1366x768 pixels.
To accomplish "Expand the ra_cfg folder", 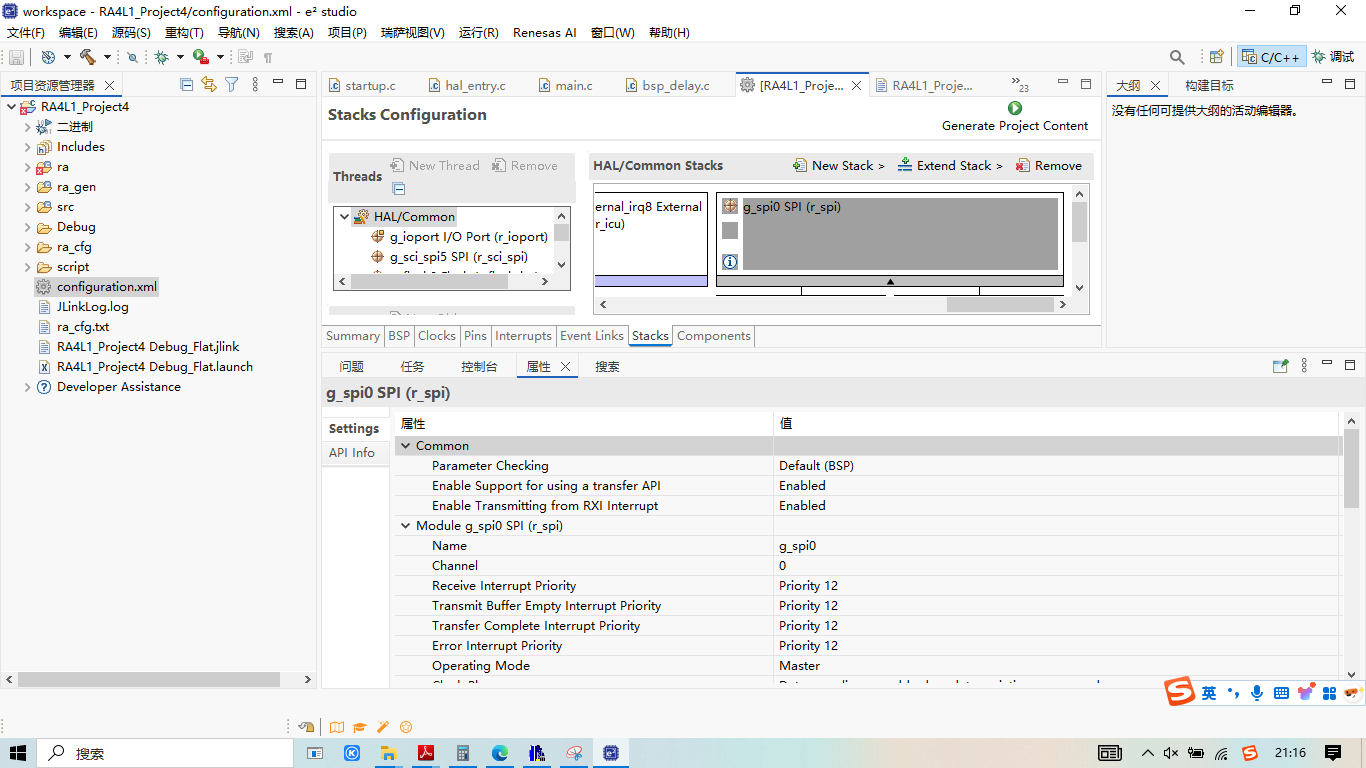I will 28,247.
